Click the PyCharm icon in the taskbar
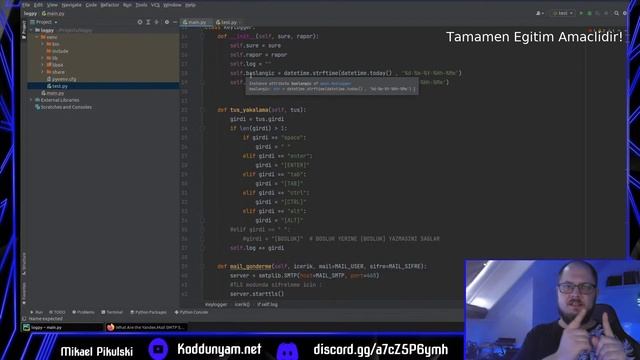Screen dimensions: 640x360 click(27, 327)
